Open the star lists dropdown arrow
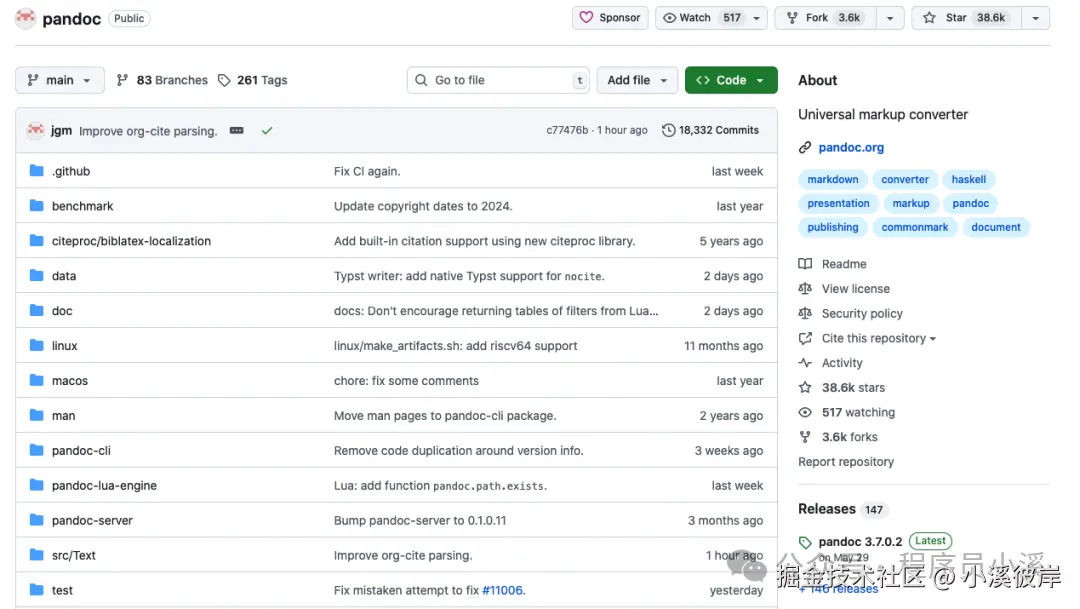The image size is (1080, 609). 1035,18
